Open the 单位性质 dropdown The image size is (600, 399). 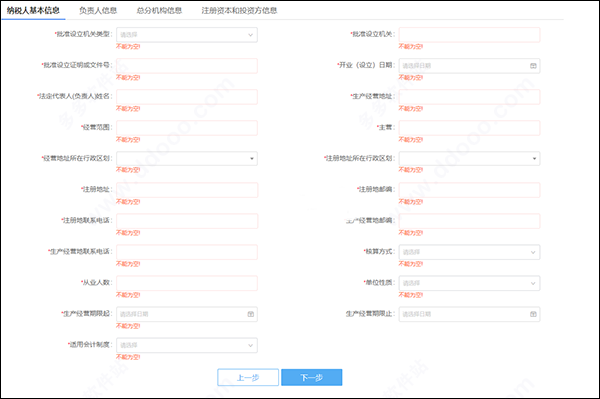[469, 283]
